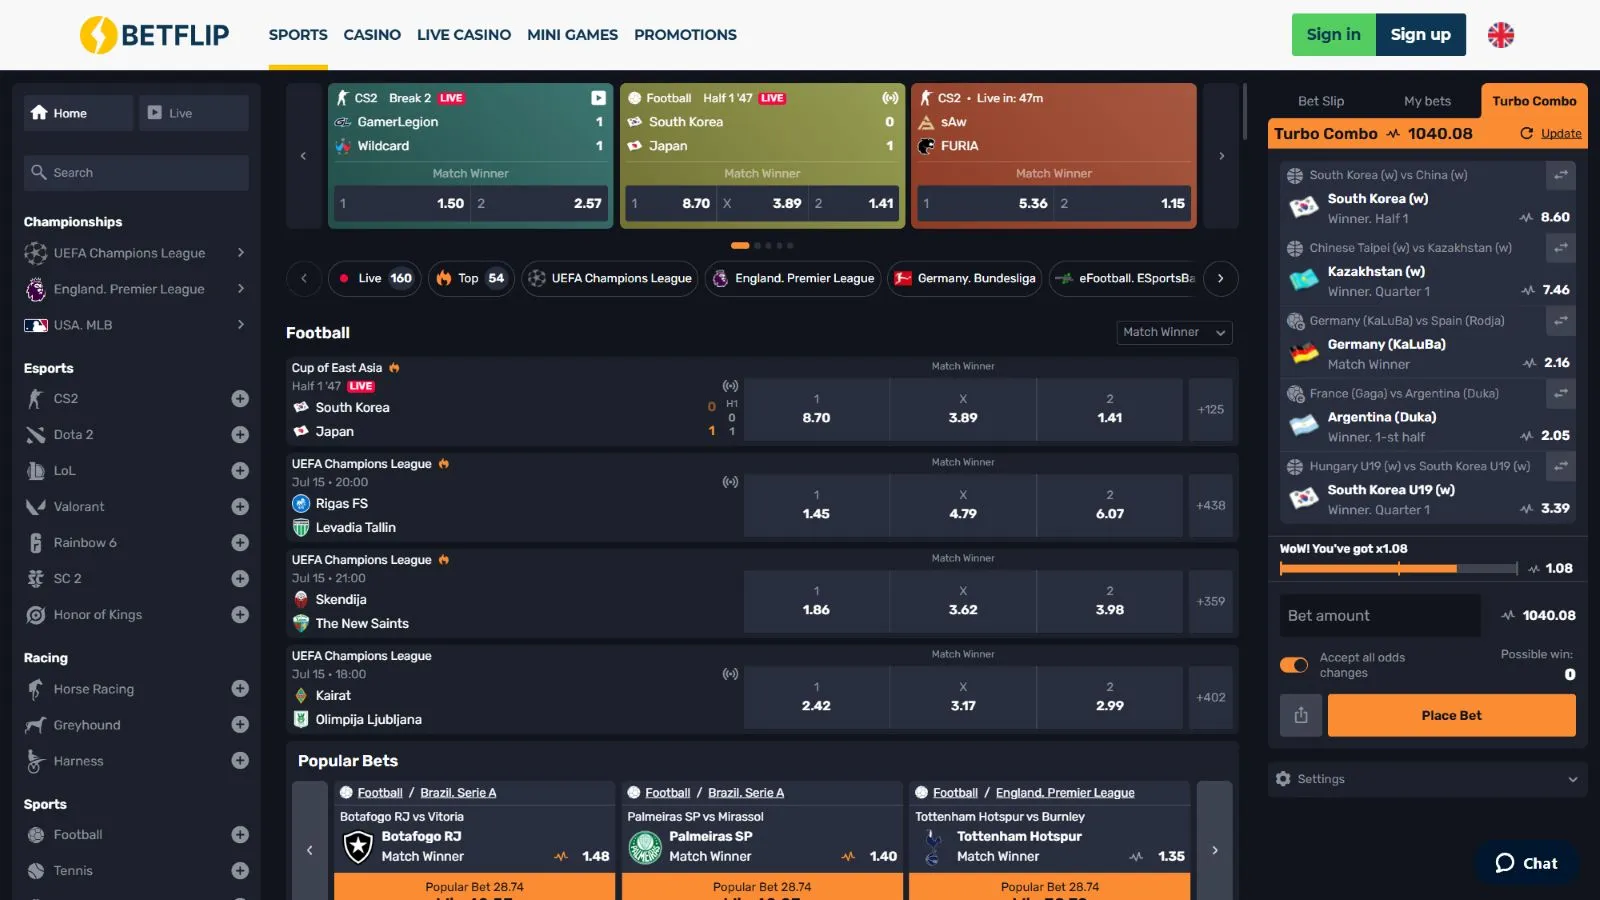This screenshot has height=900, width=1600.
Task: Click the UK flag language icon
Action: pyautogui.click(x=1500, y=35)
